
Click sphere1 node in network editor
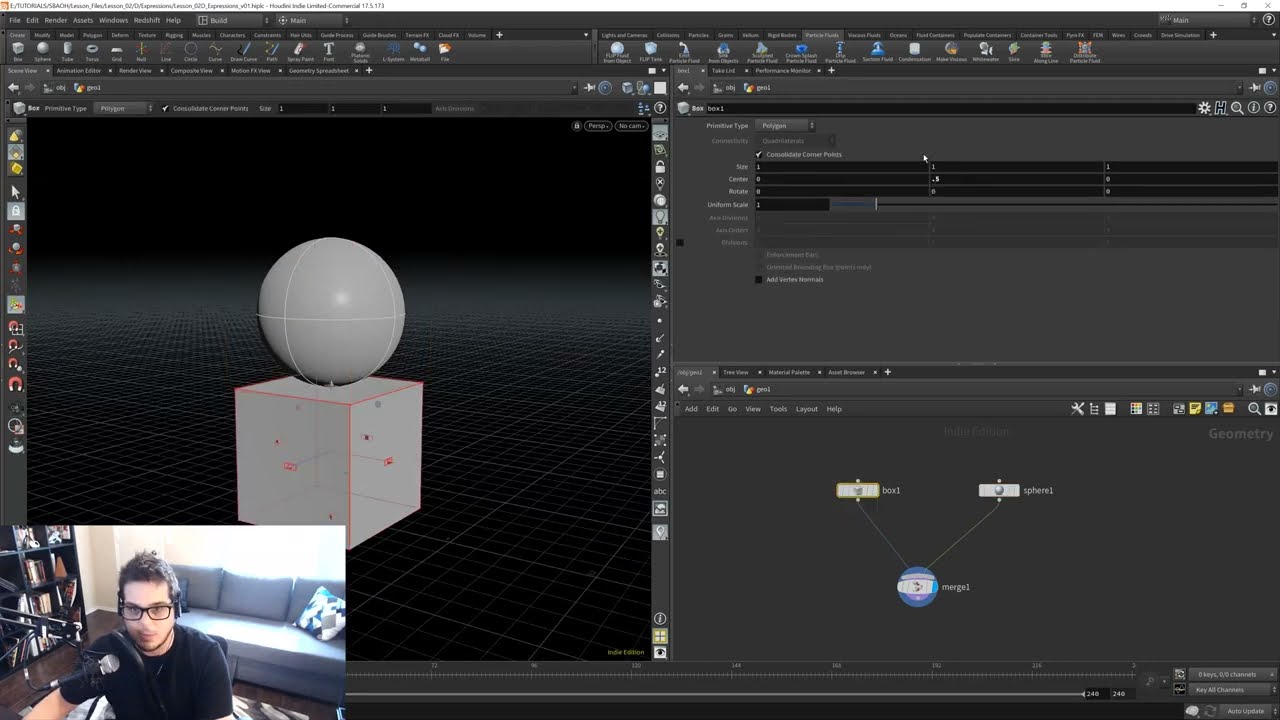[999, 490]
